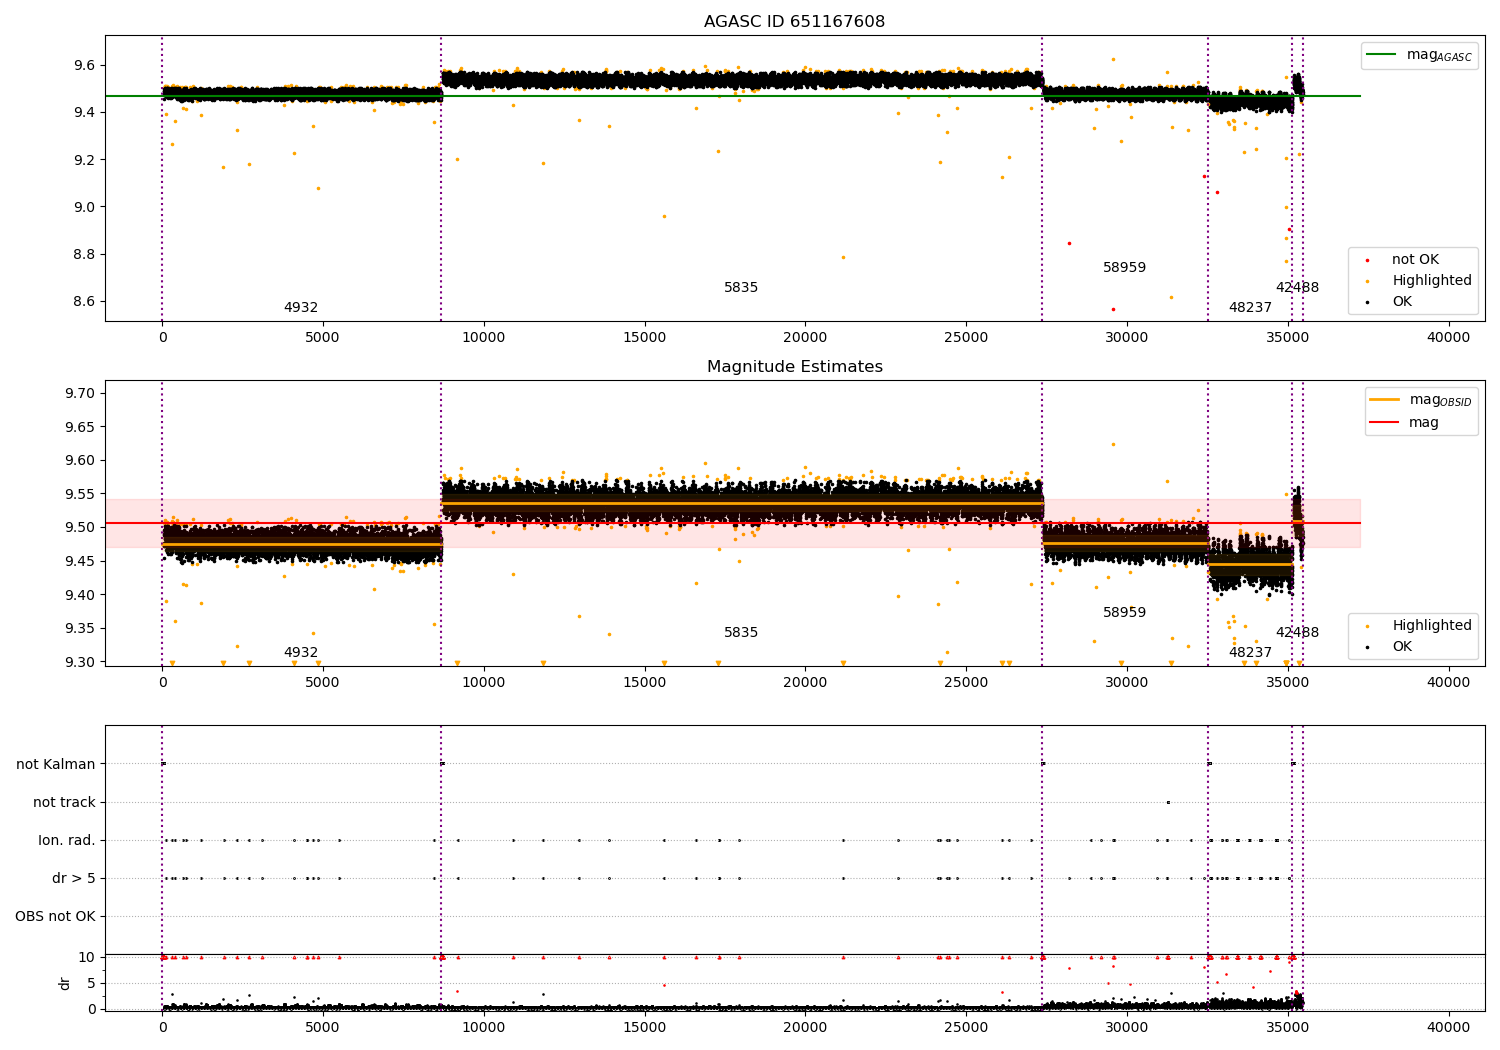Viewport: 1500px width, 1050px height.
Task: Click OBSID label 42488 in top plot
Action: [1297, 288]
